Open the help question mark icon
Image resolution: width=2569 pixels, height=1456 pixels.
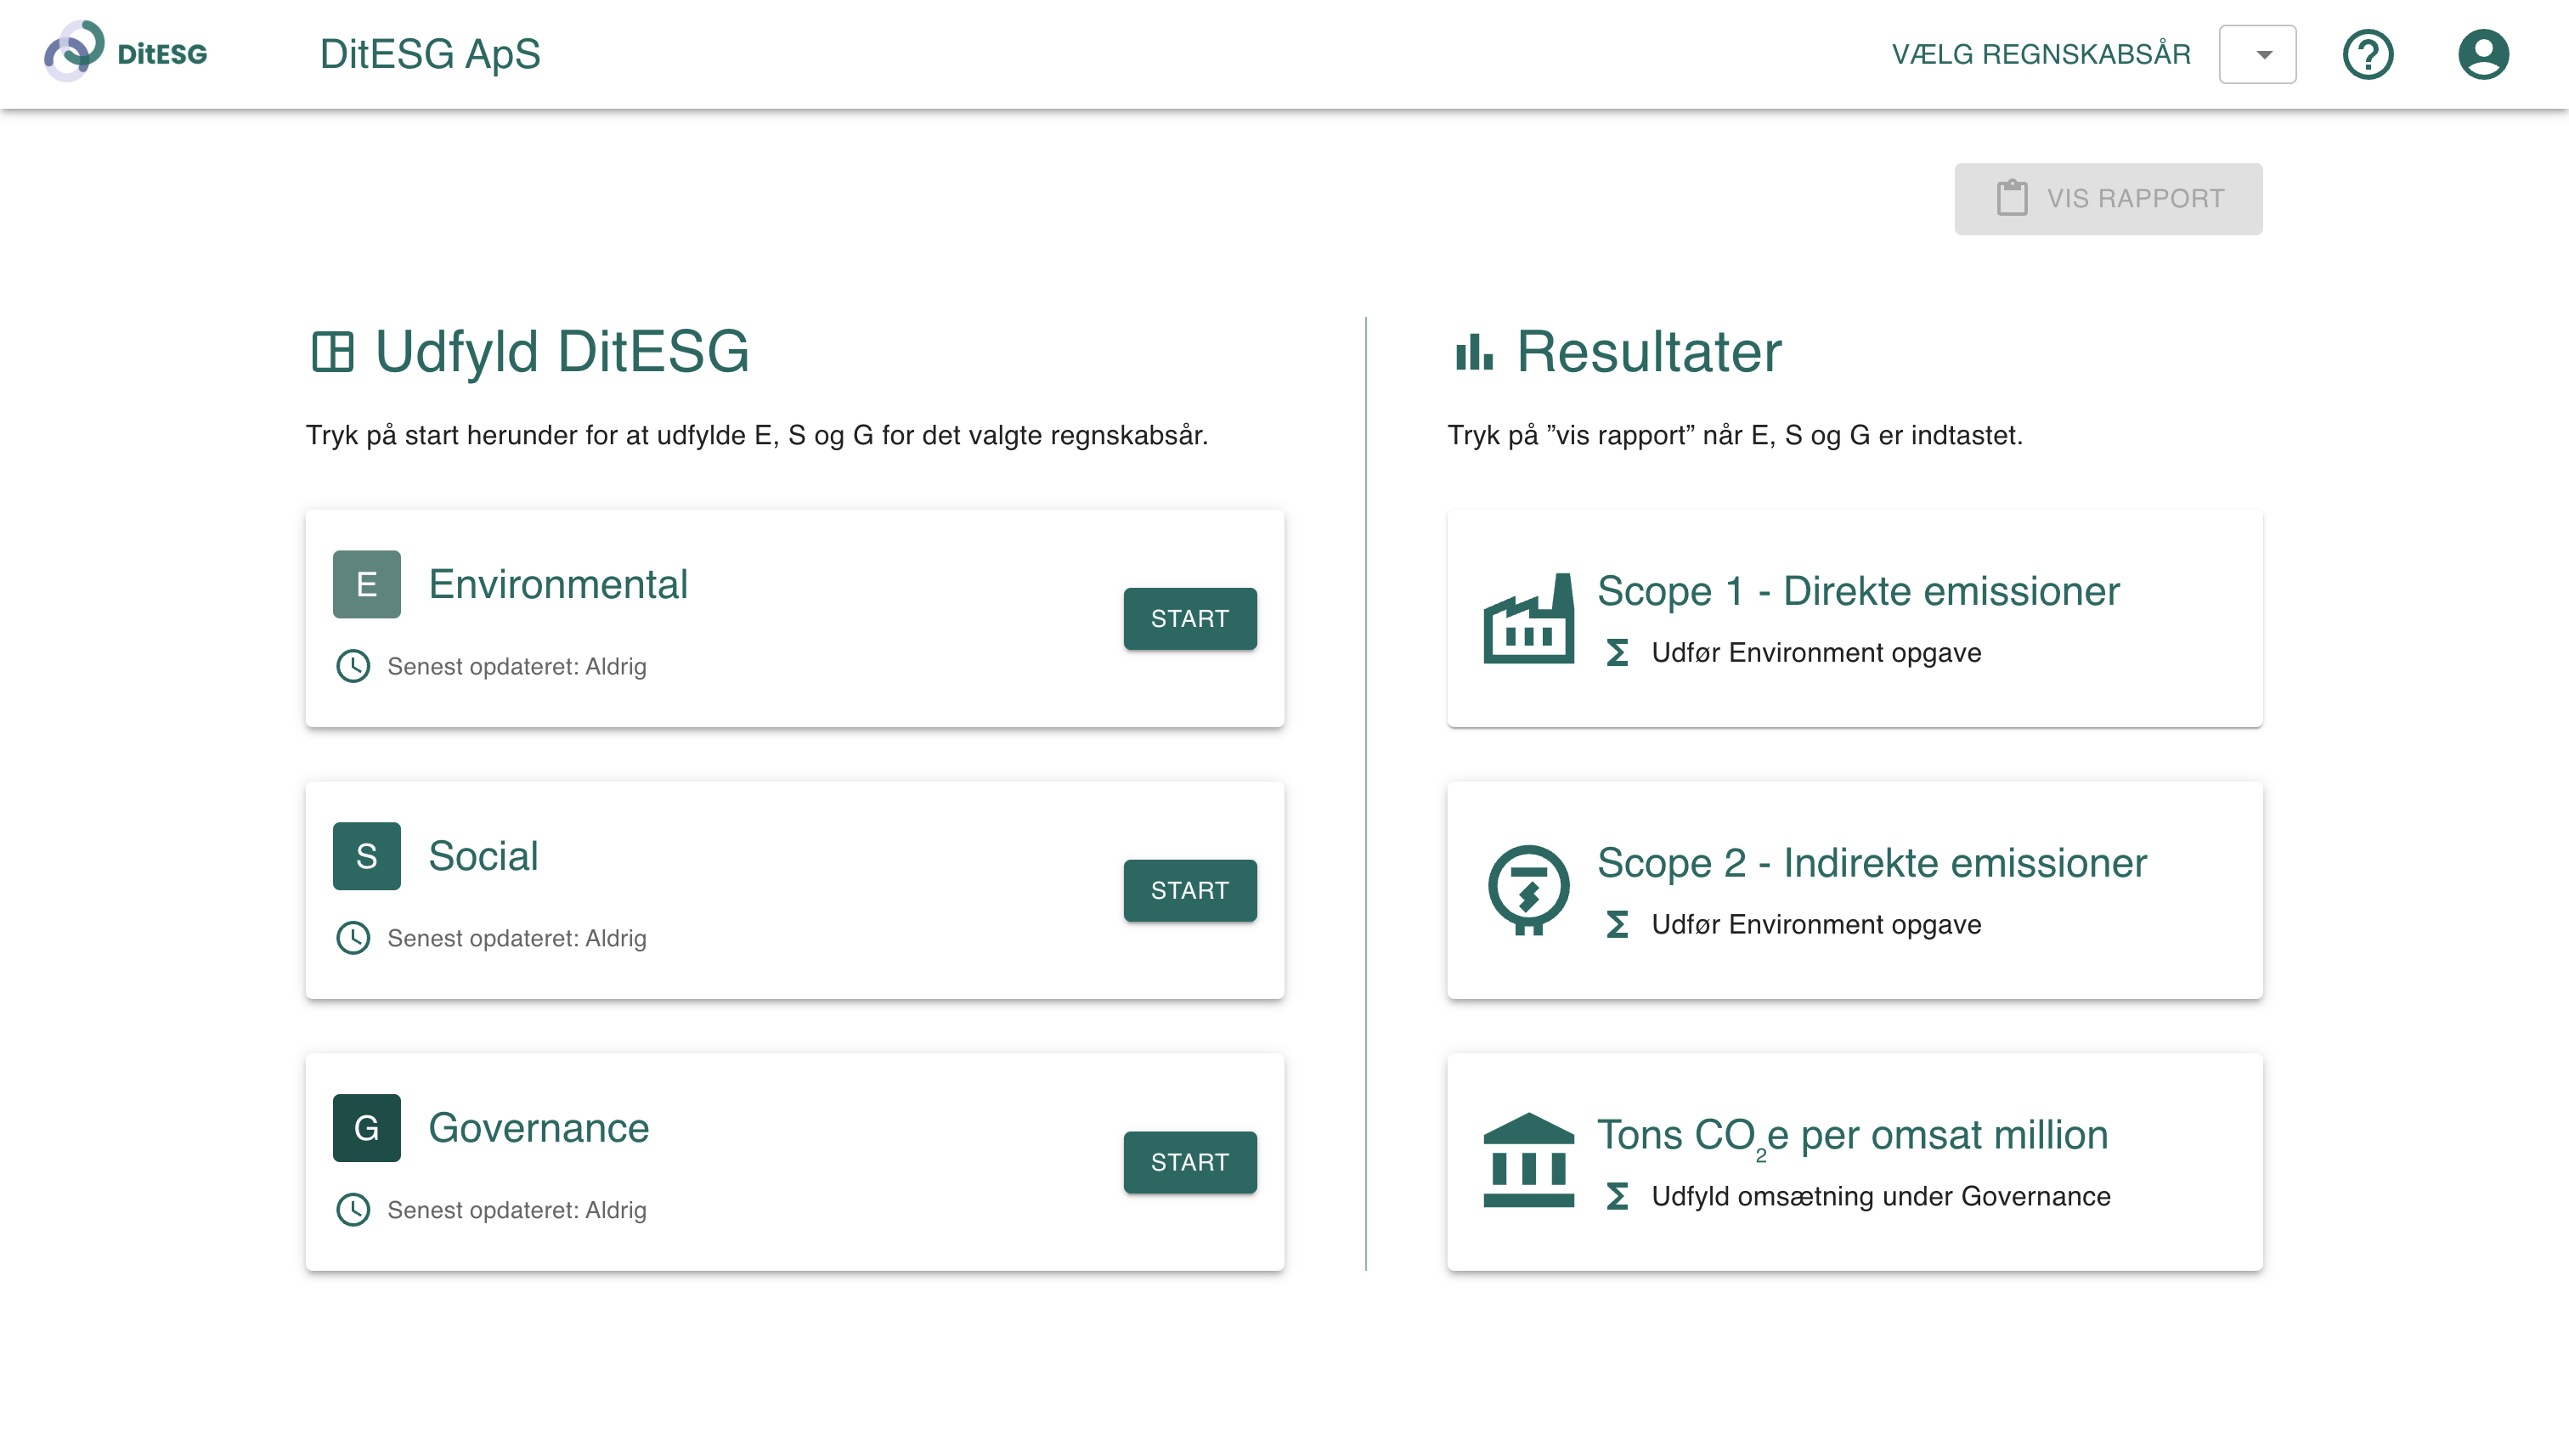click(x=2367, y=54)
